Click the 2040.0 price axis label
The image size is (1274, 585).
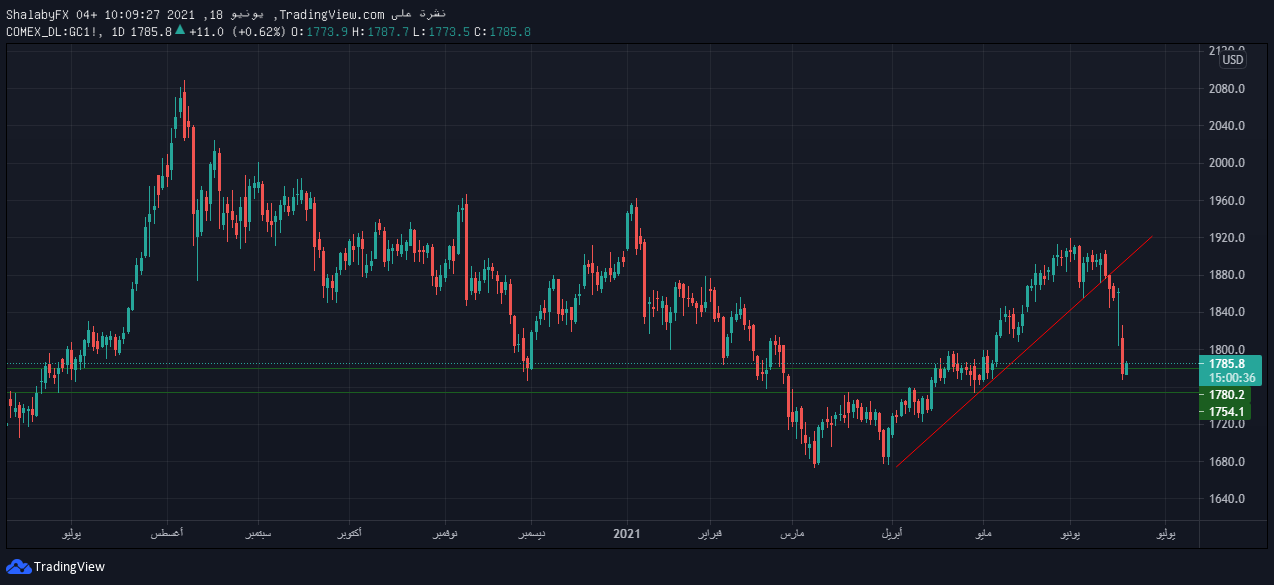tap(1226, 126)
